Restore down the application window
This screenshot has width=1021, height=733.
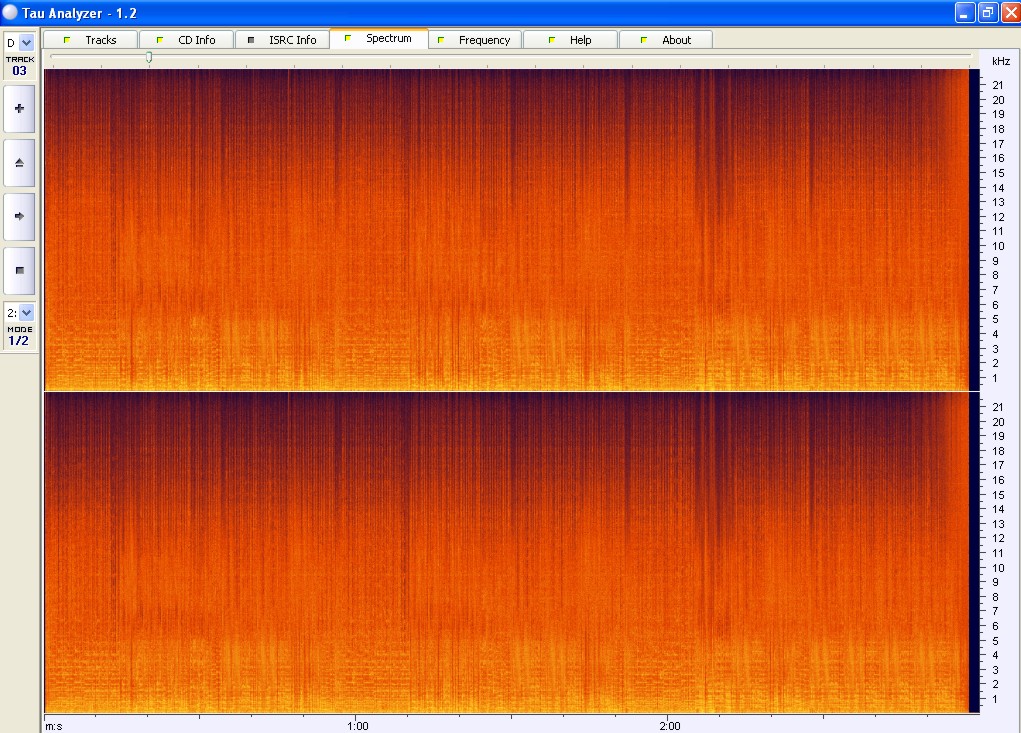[x=986, y=12]
